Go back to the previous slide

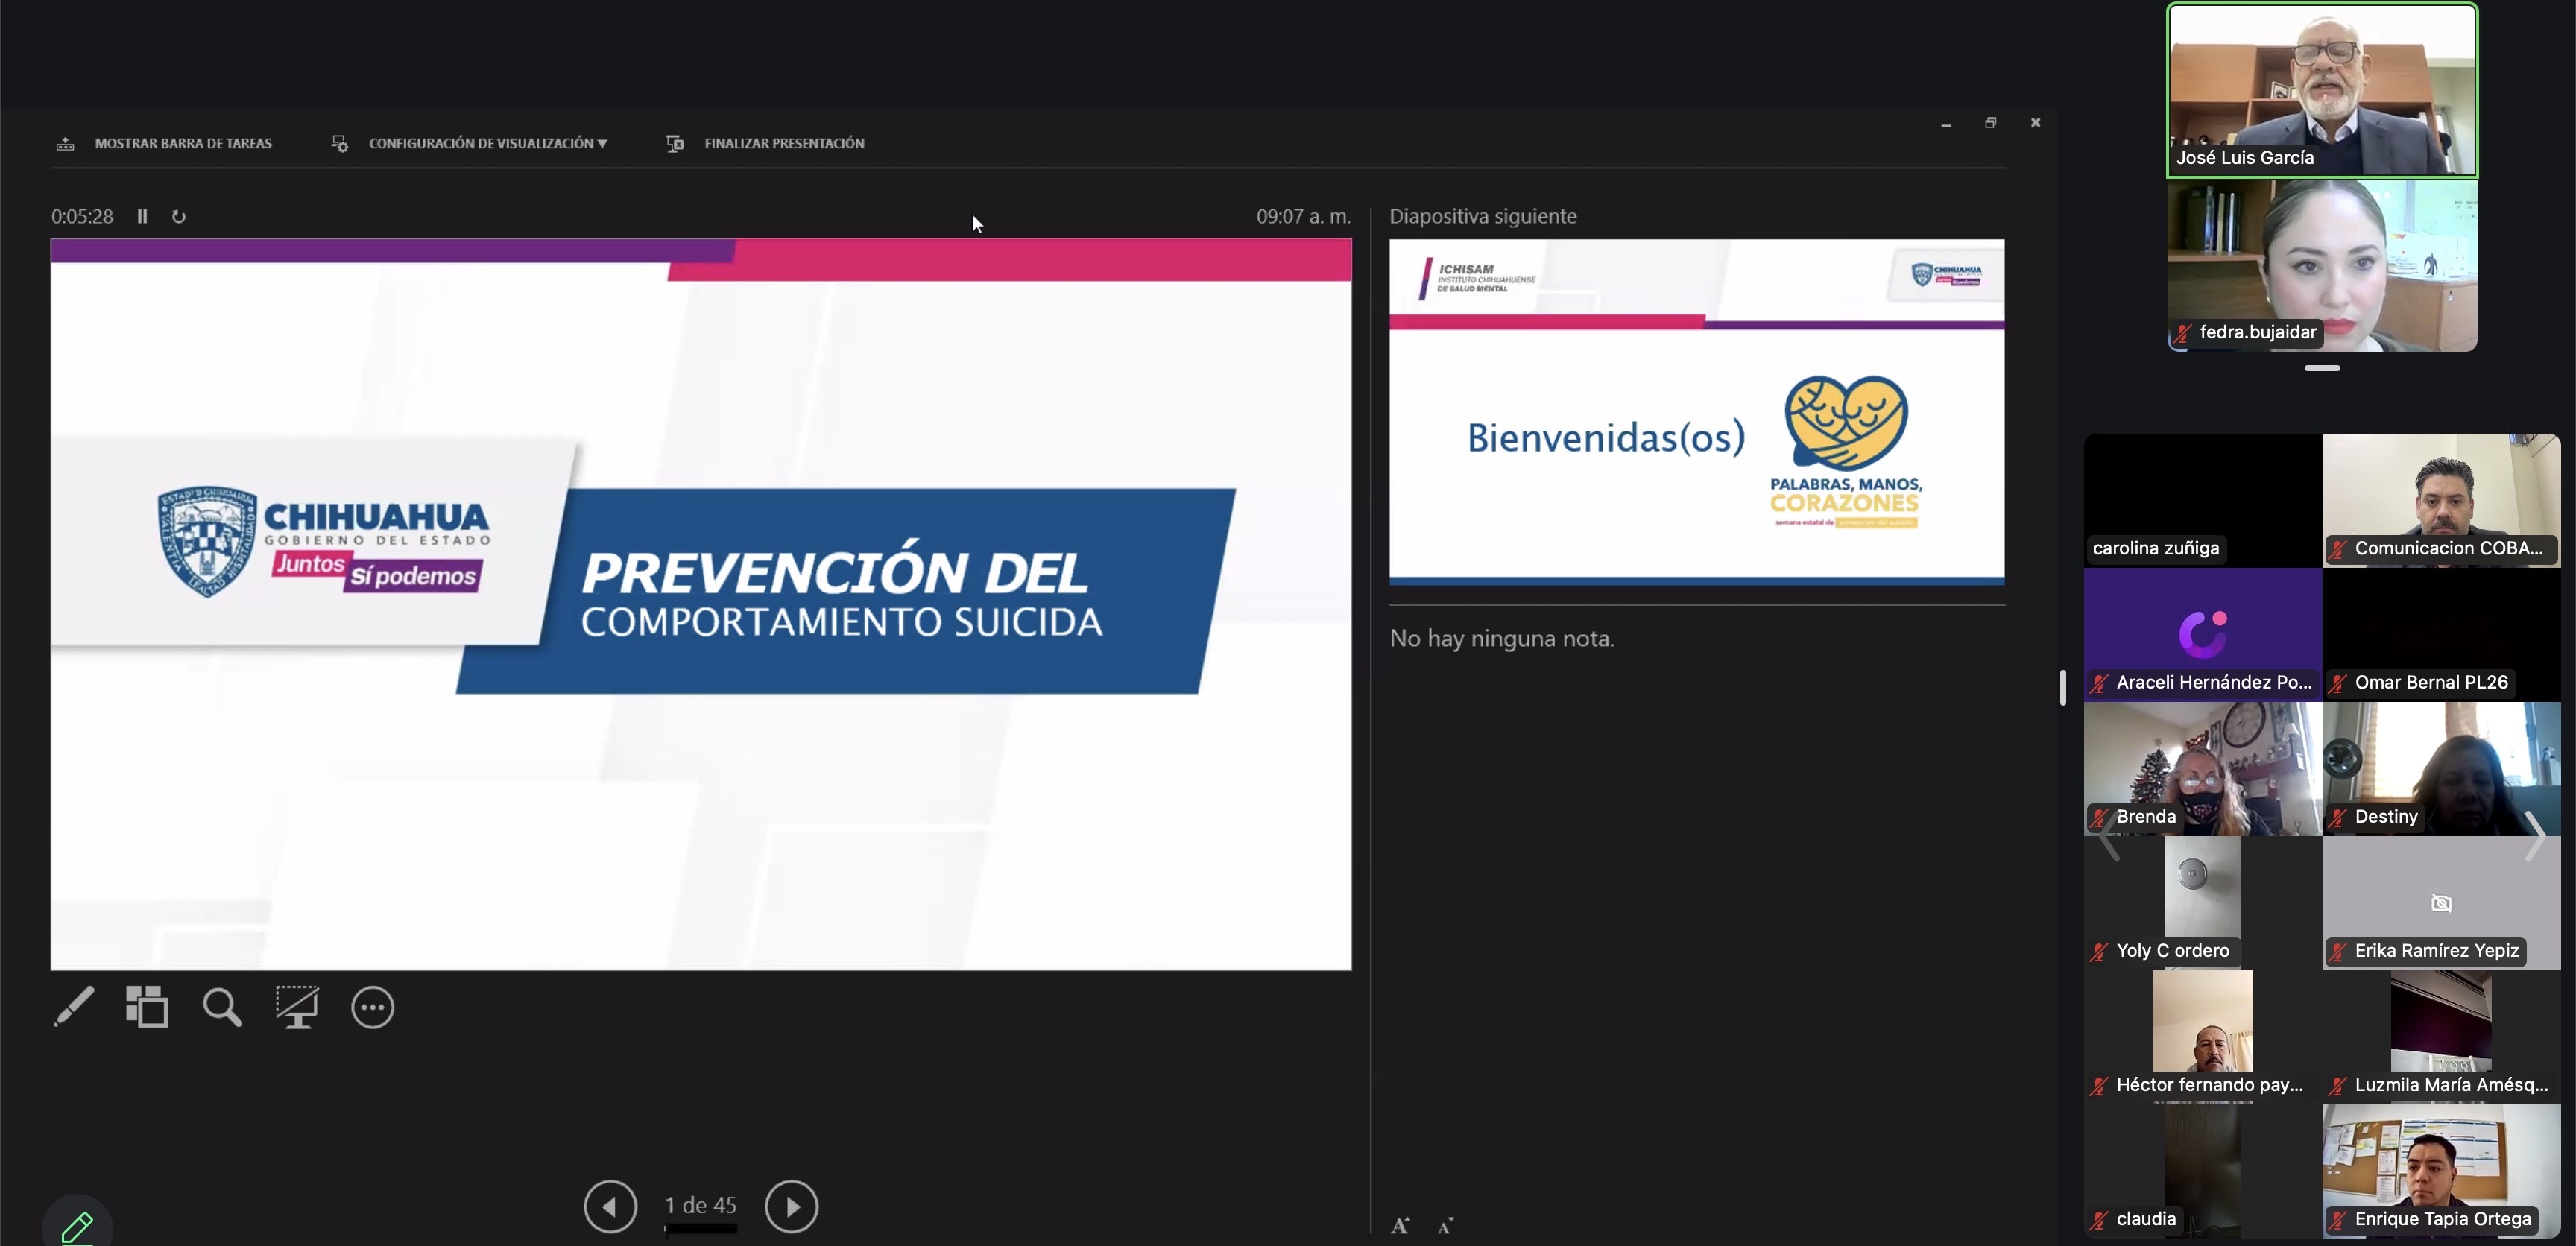(x=610, y=1206)
